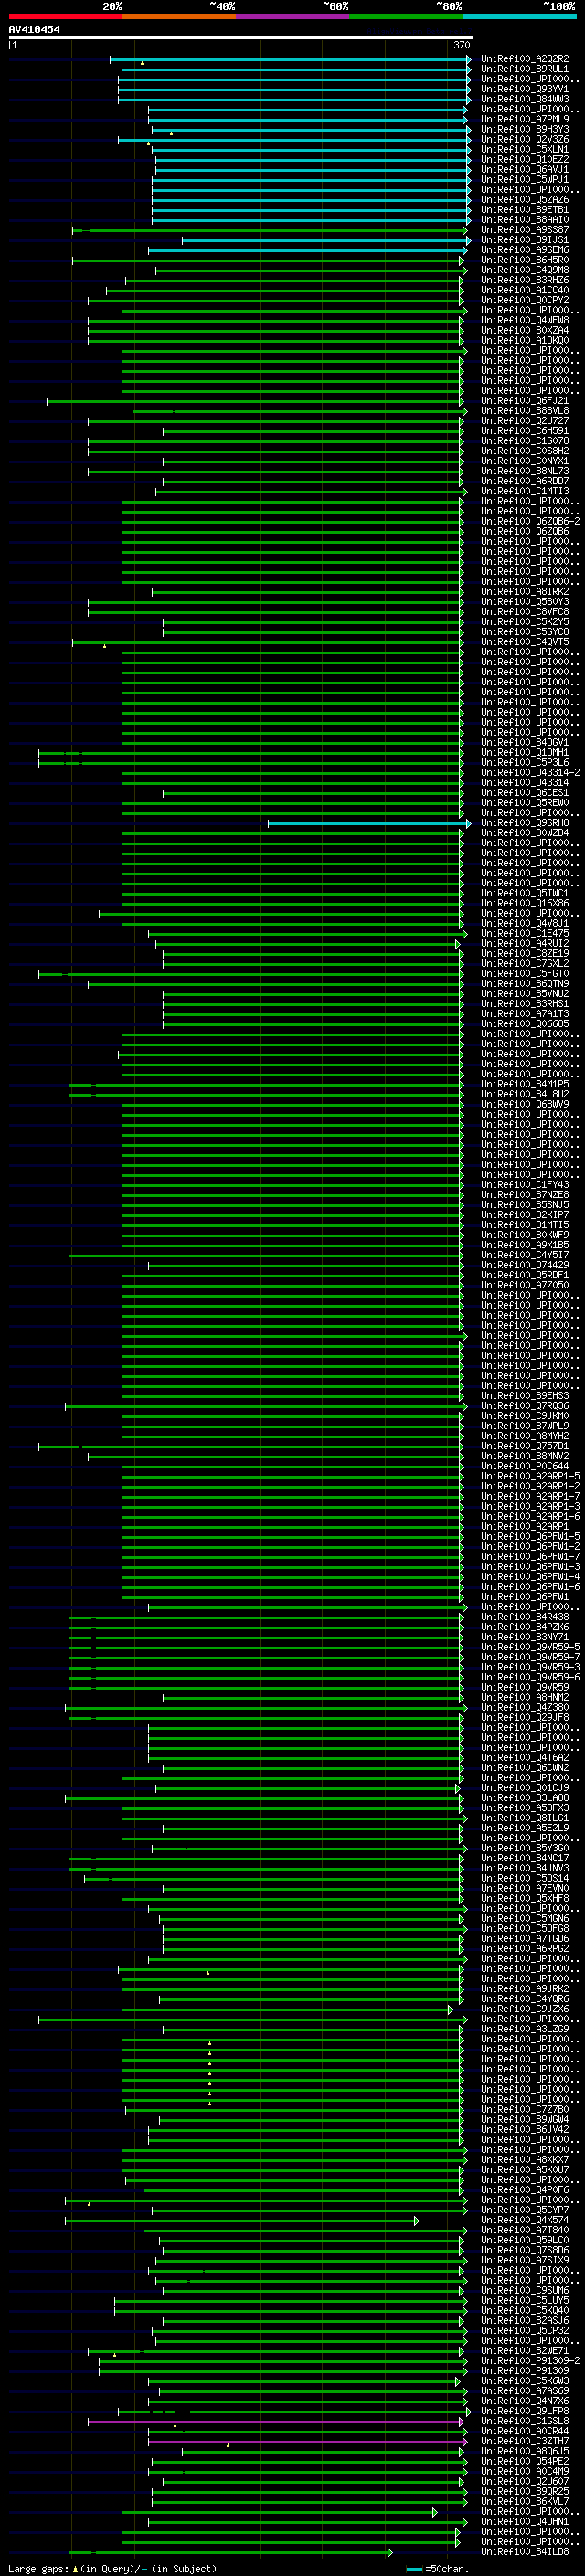
Task: Select the UniRef100_C1GSL8 label
Action: [525, 2421]
